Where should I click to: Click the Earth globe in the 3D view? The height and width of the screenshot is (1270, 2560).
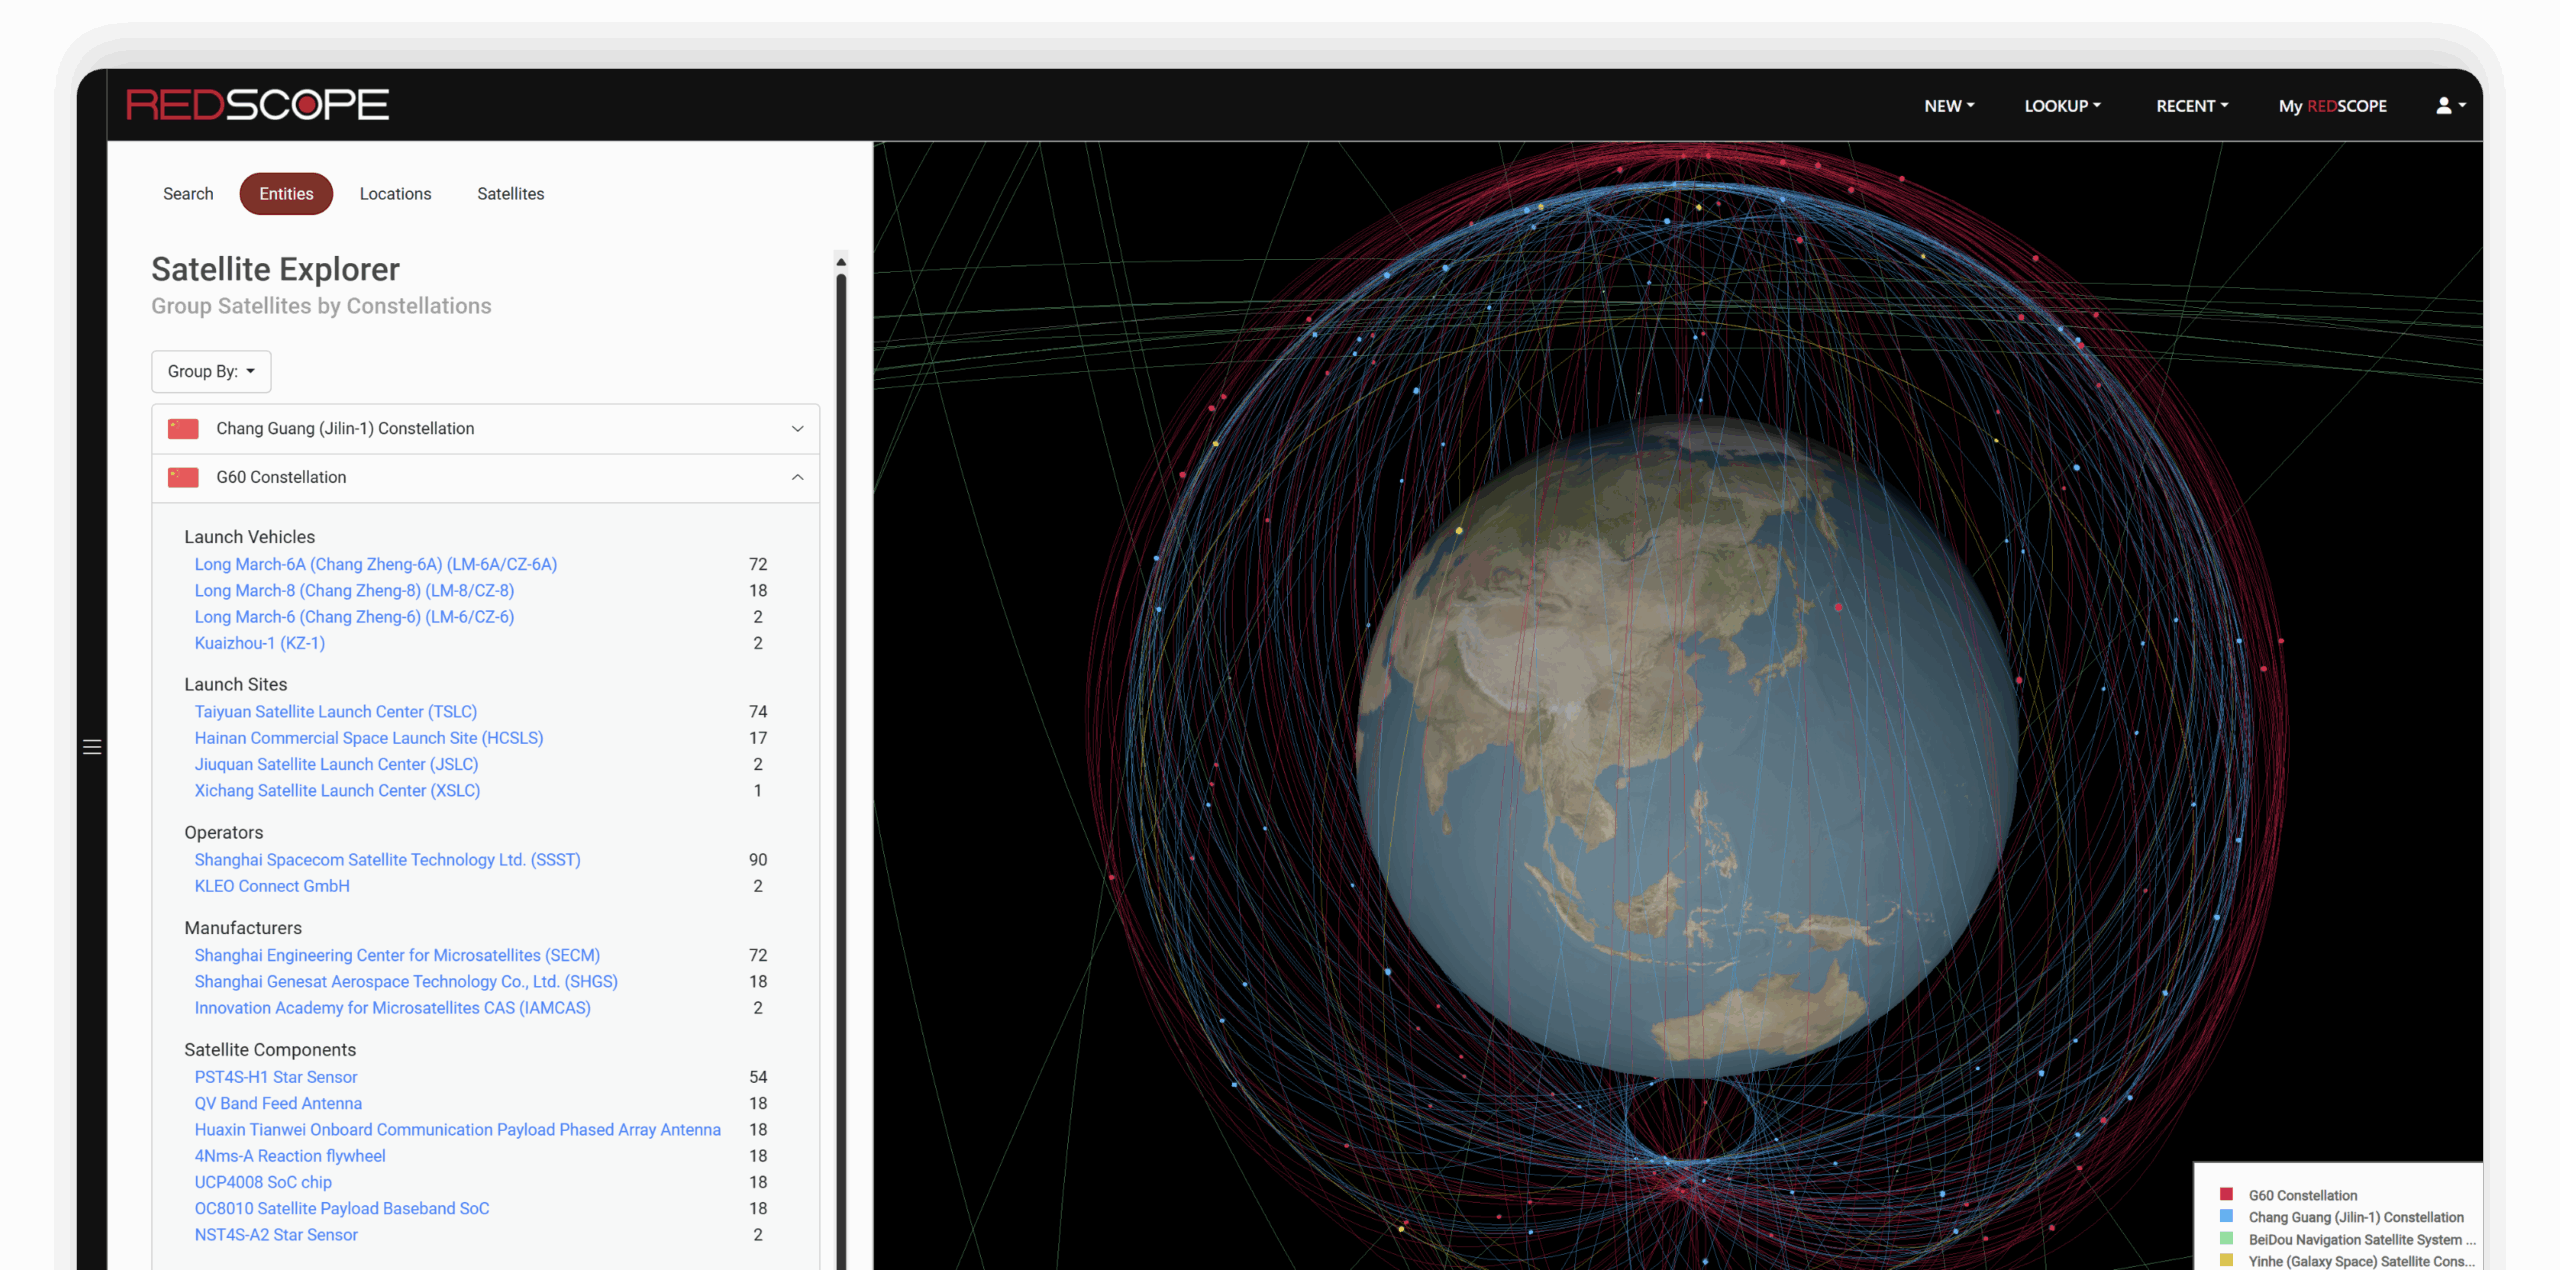(1687, 745)
